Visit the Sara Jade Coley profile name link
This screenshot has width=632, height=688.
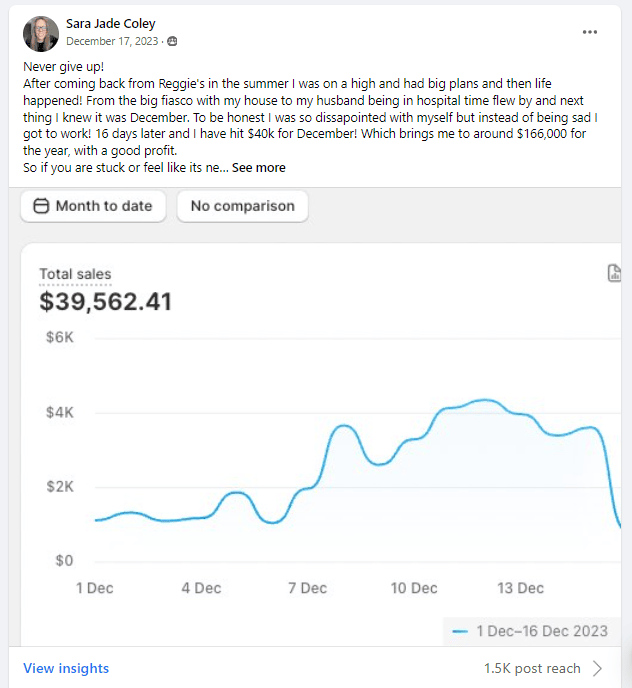pyautogui.click(x=111, y=24)
